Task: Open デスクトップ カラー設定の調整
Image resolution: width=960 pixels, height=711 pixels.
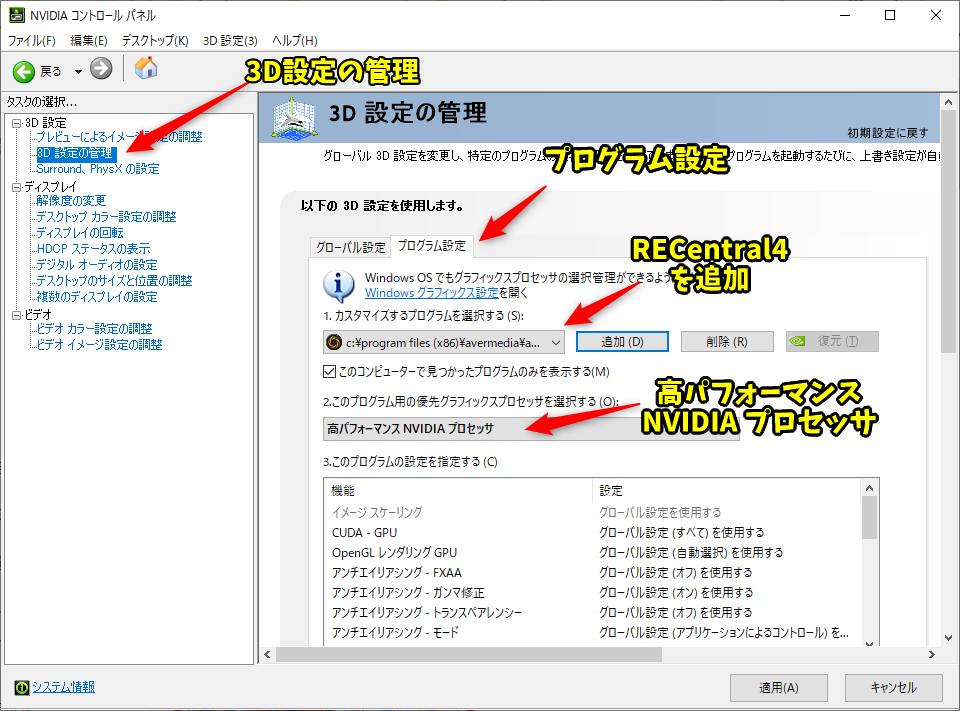Action: [106, 217]
